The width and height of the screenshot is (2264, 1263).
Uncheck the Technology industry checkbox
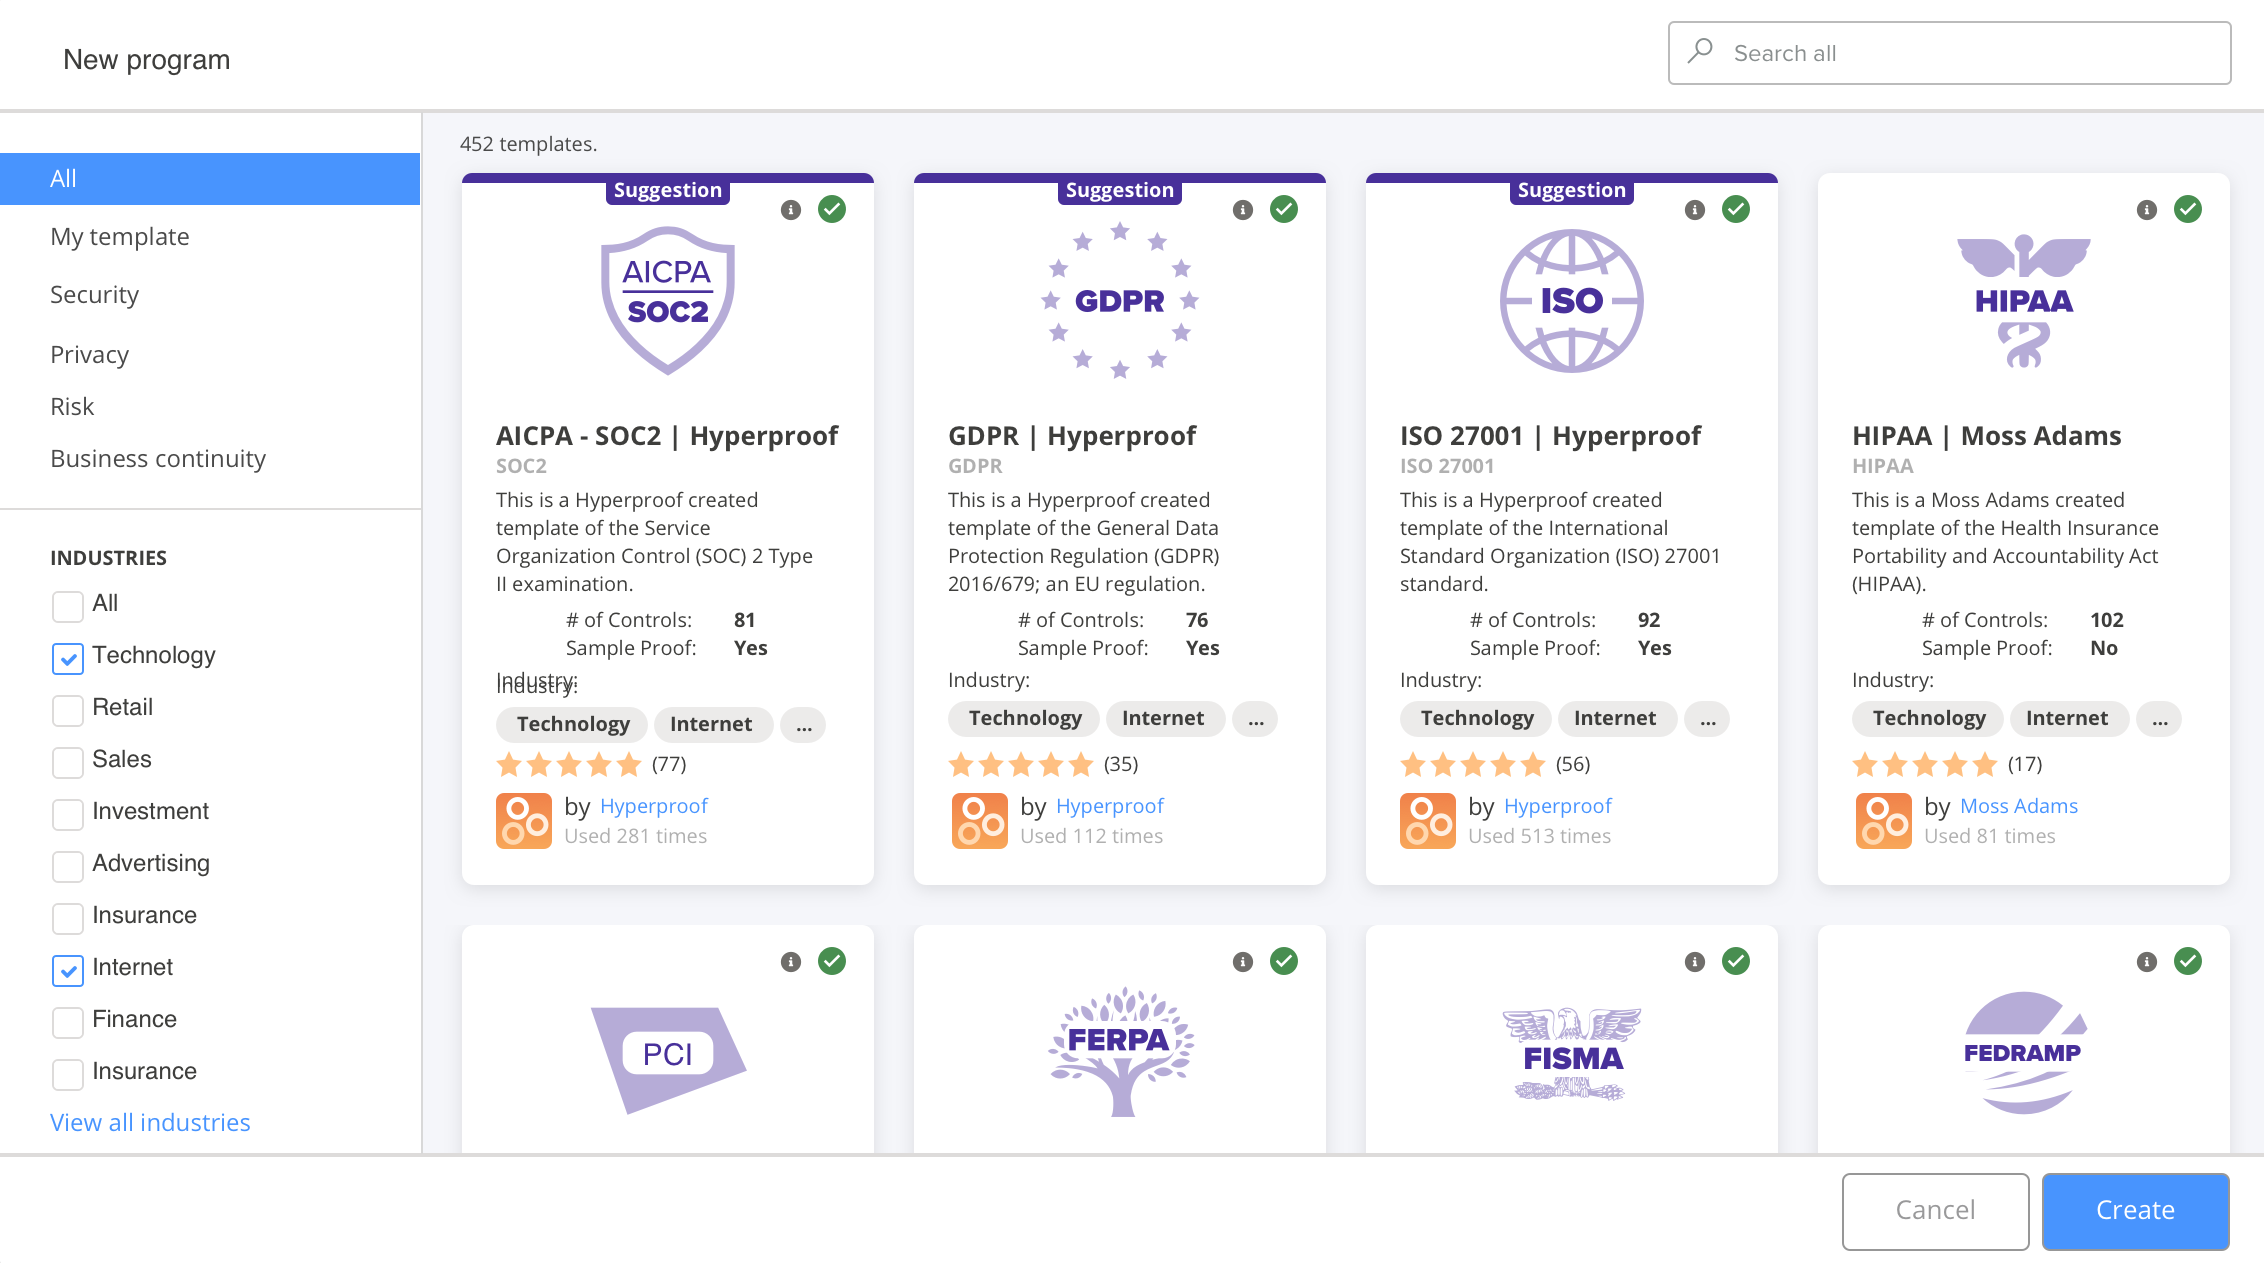[68, 658]
